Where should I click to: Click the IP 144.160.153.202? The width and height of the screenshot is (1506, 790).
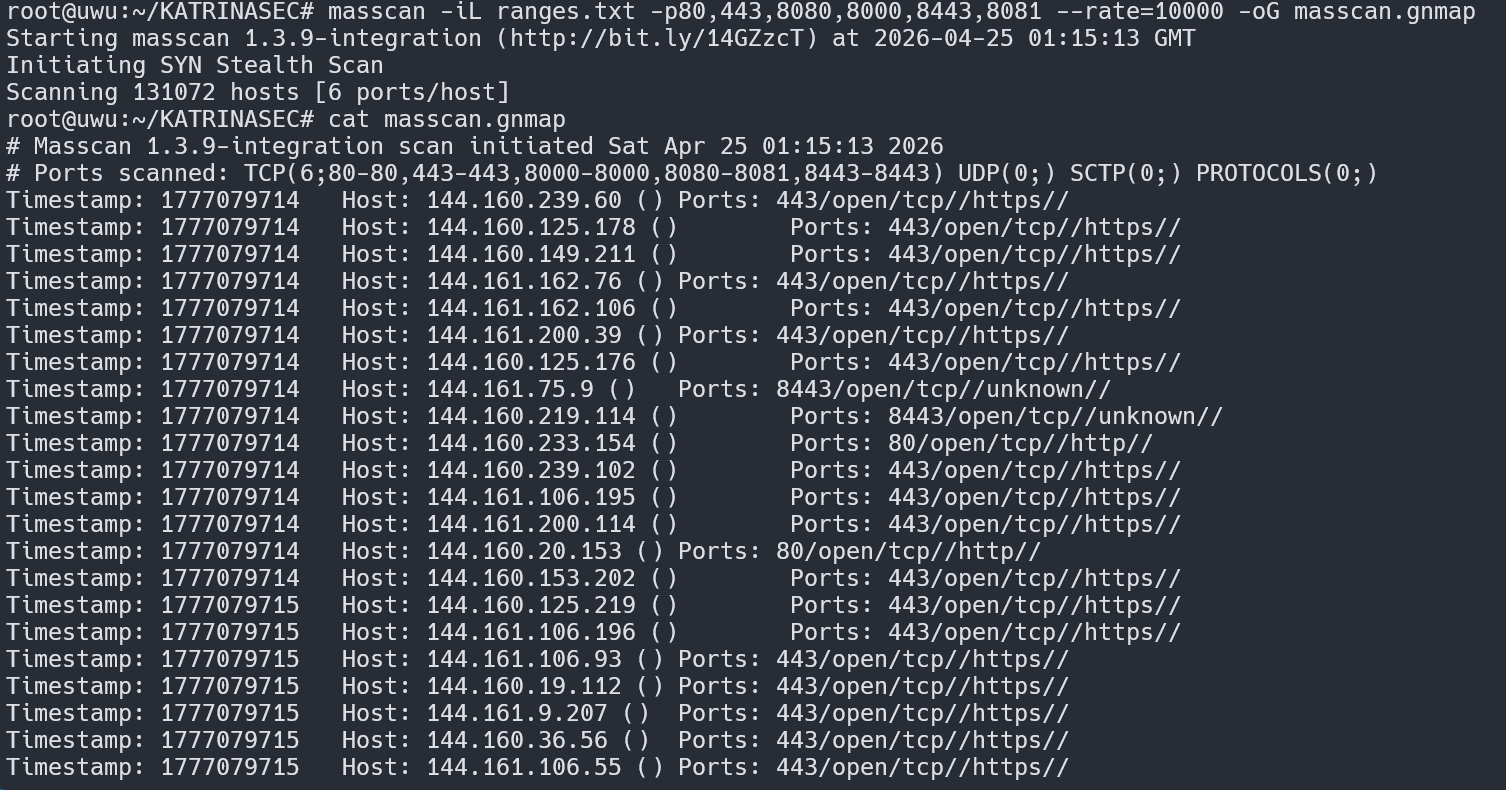pyautogui.click(x=531, y=578)
